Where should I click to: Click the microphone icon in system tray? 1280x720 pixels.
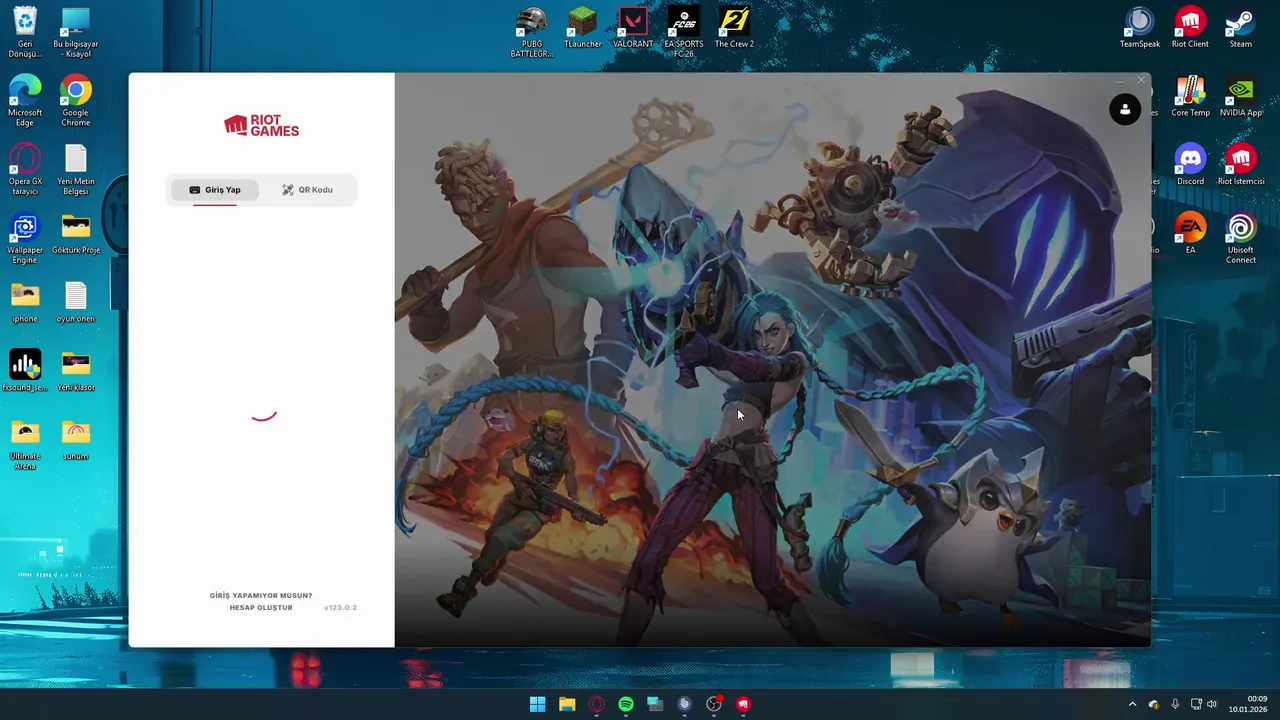point(1175,704)
